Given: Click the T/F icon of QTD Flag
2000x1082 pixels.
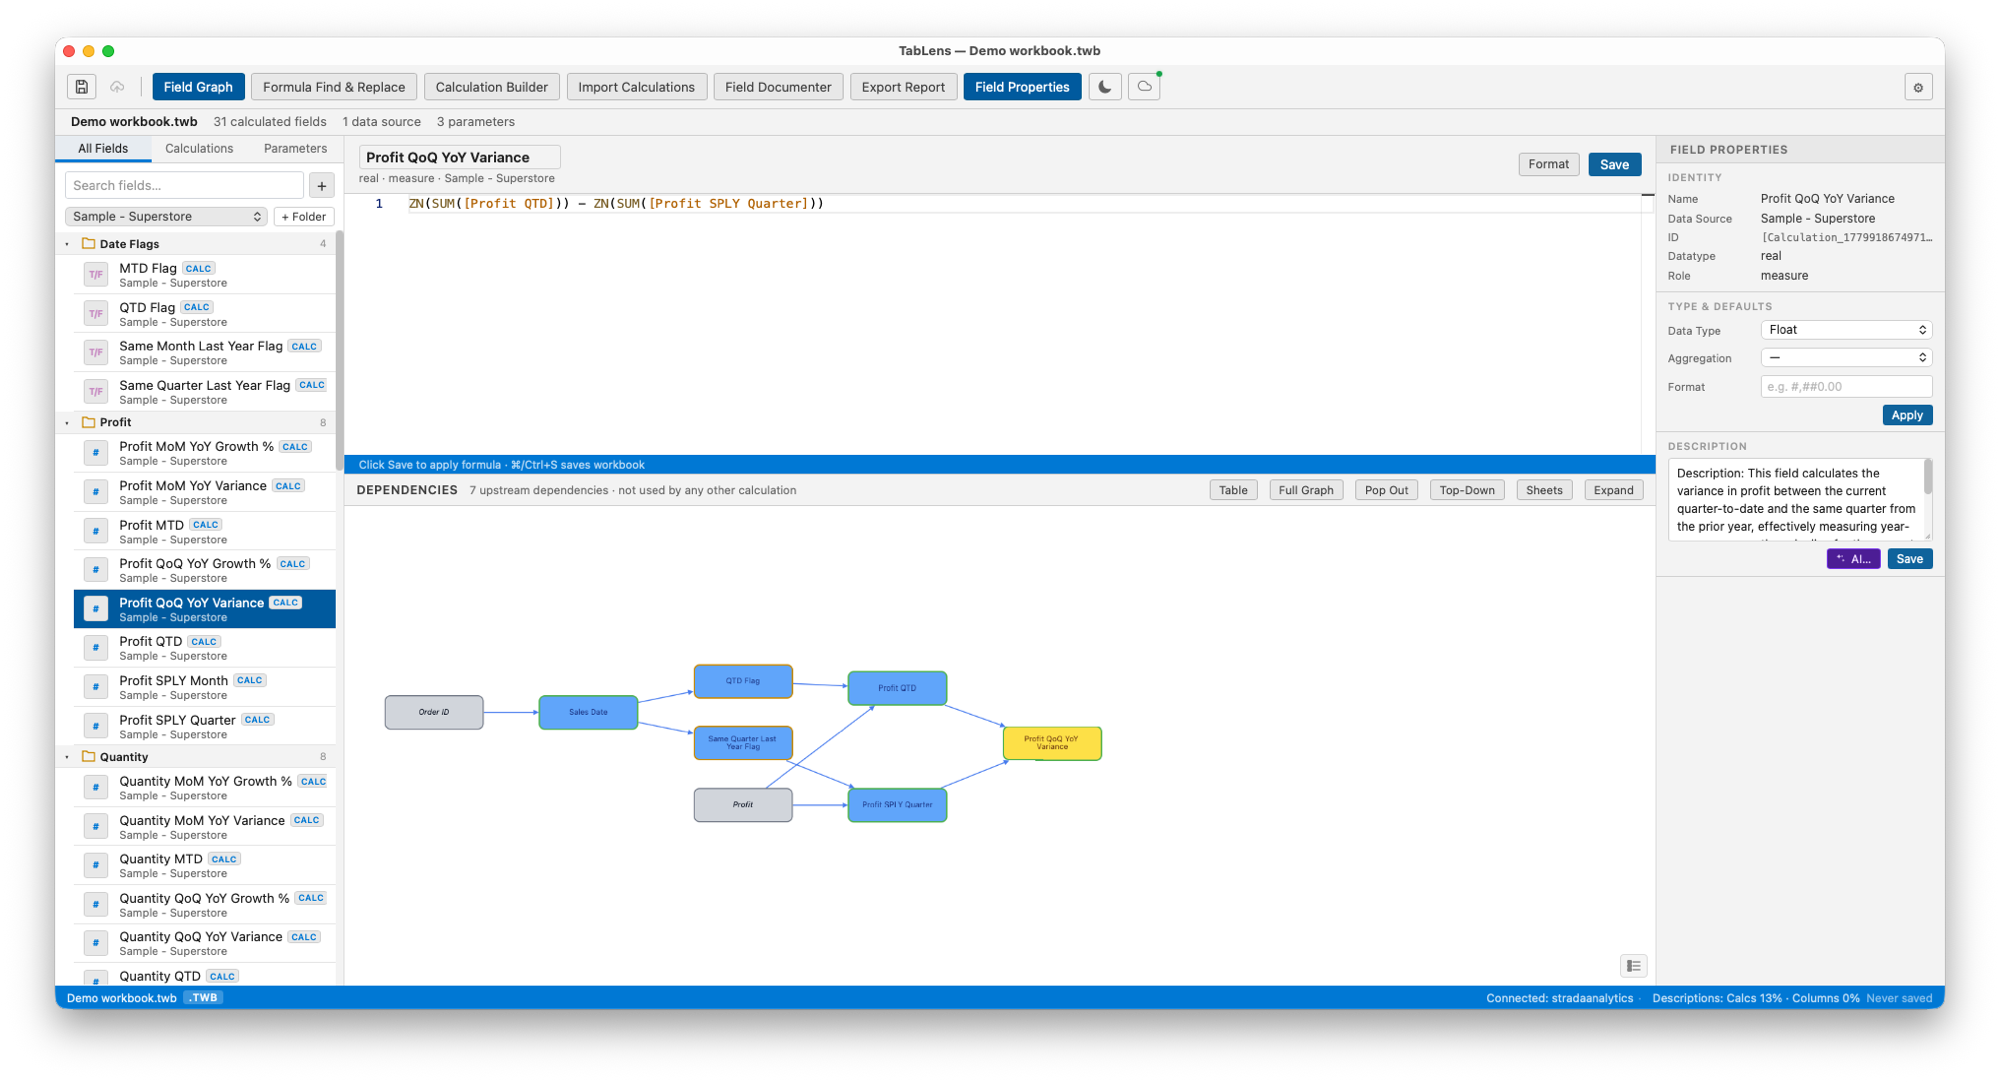Looking at the screenshot, I should [96, 313].
